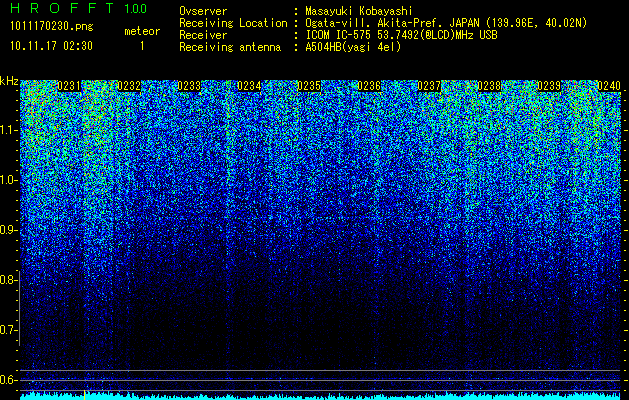Click the yellow meteor tick in the cyan strip

pyautogui.click(x=84, y=395)
